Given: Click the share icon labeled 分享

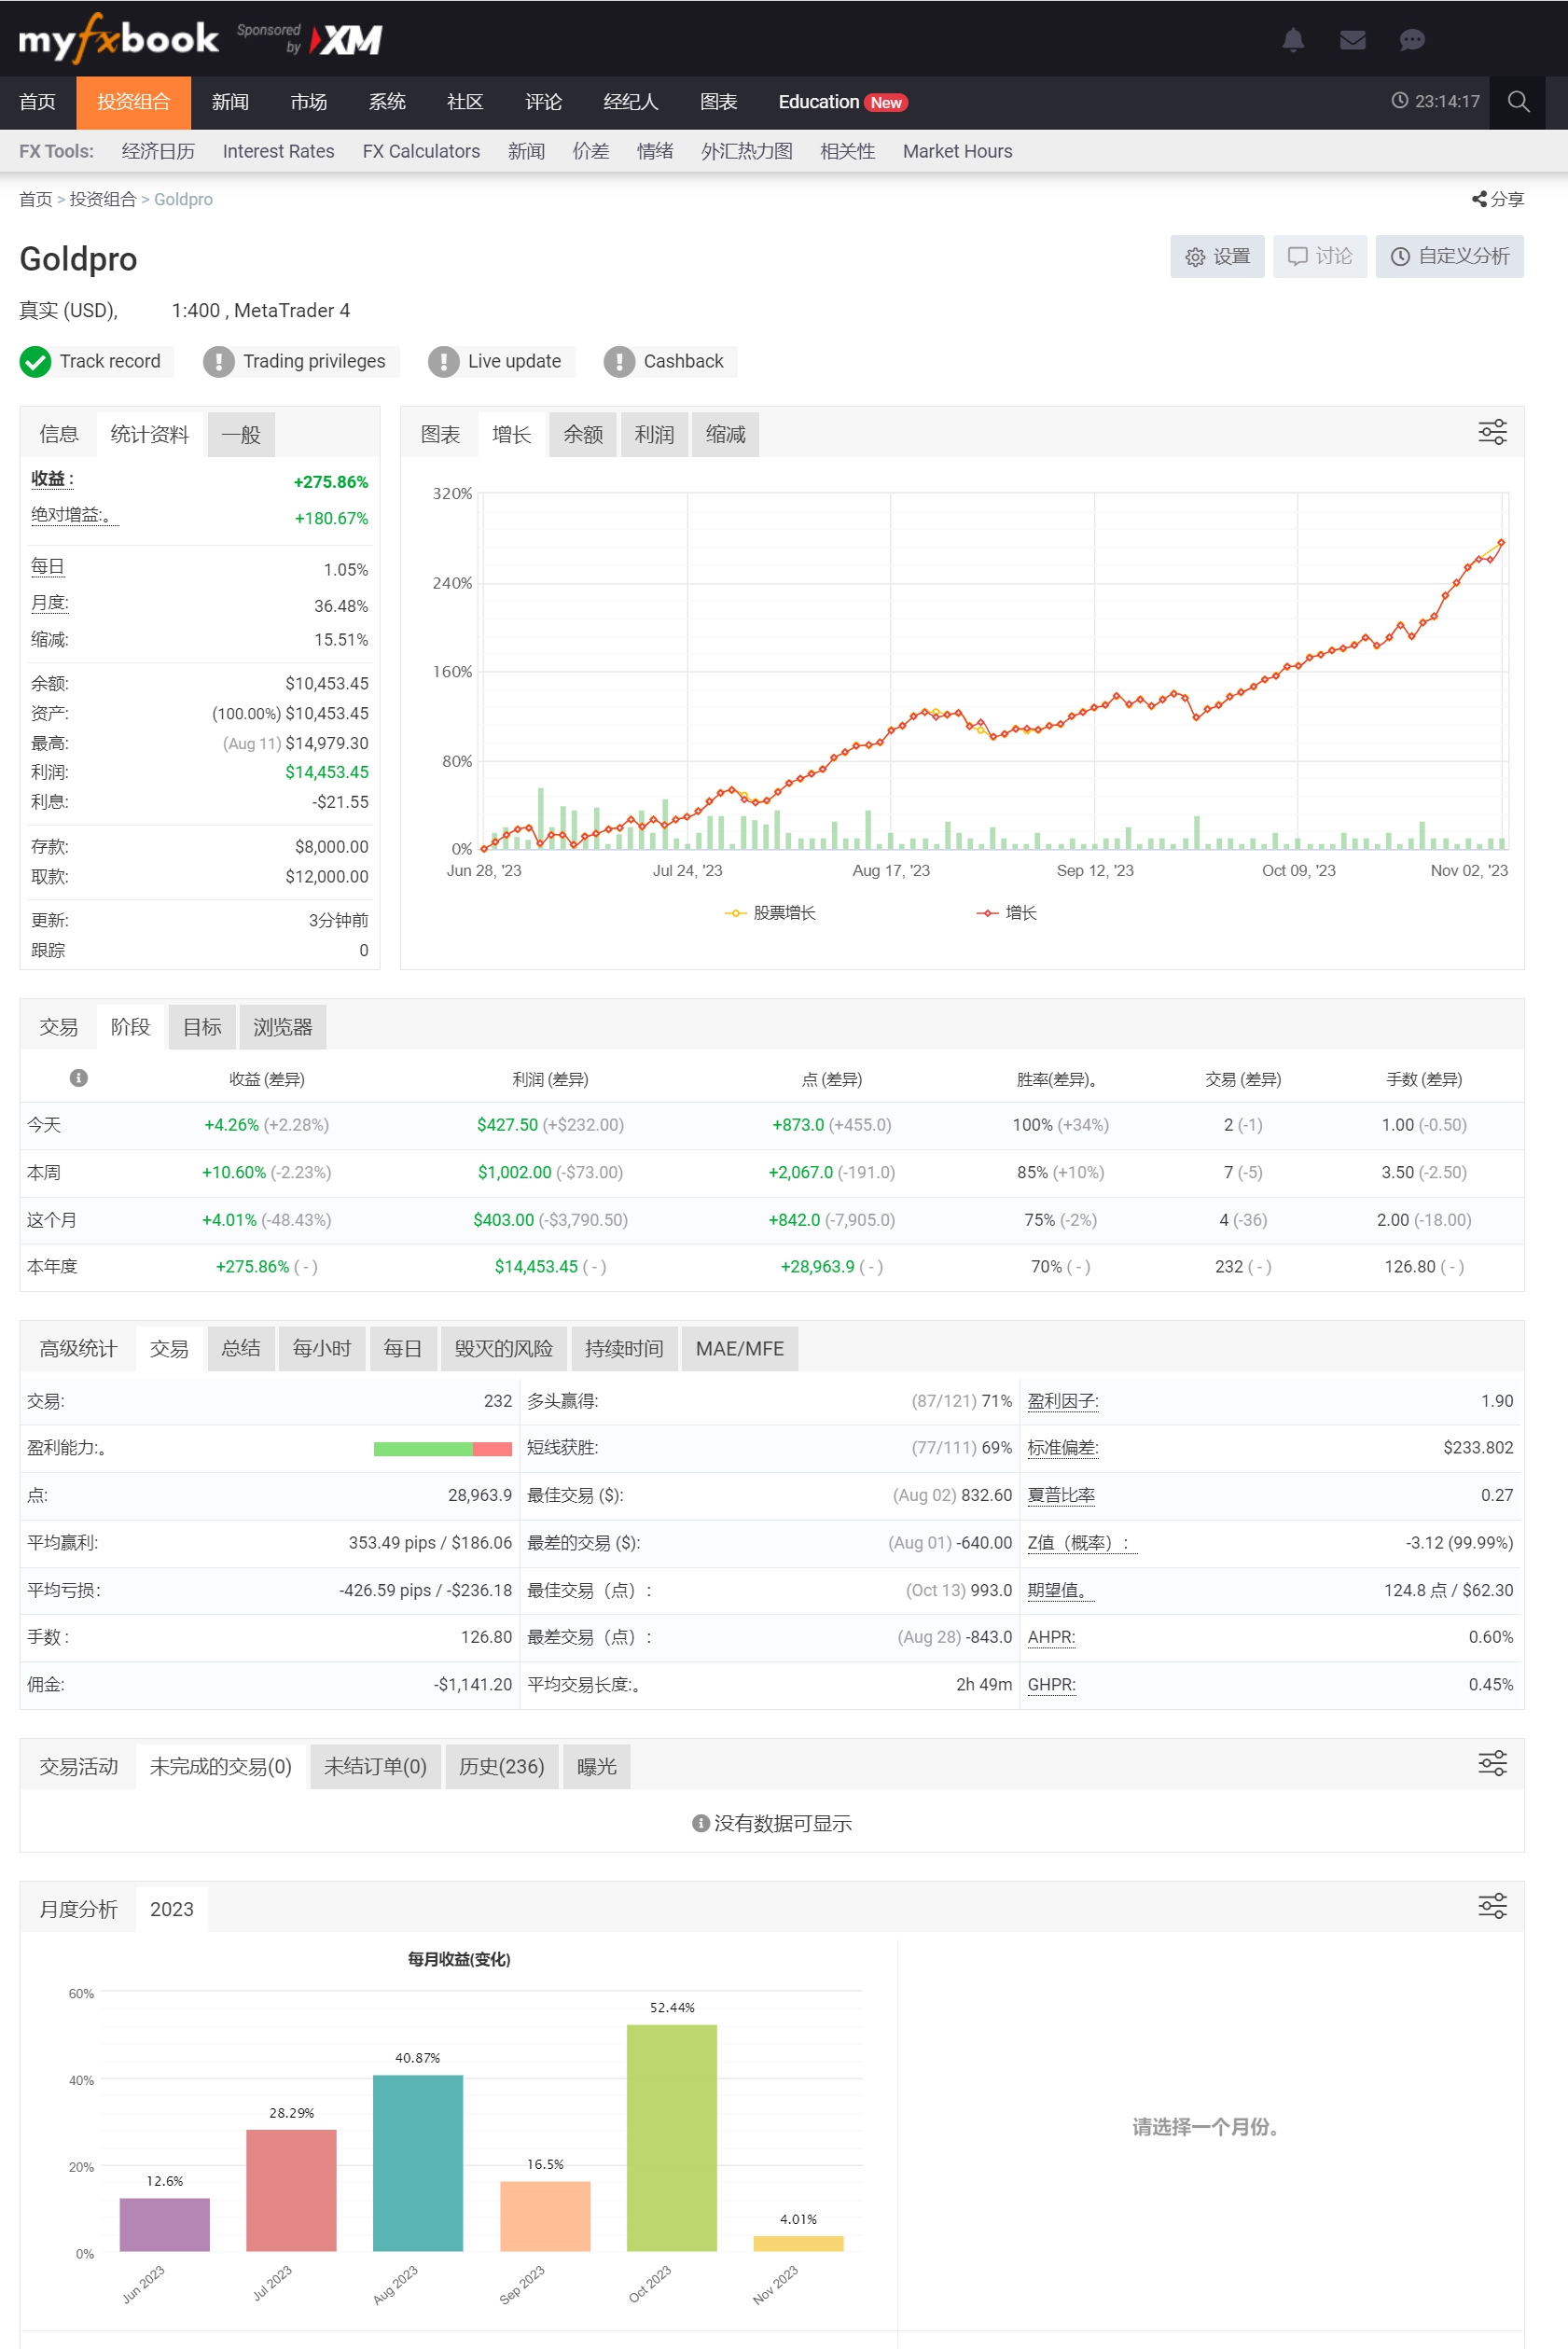Looking at the screenshot, I should (1497, 199).
